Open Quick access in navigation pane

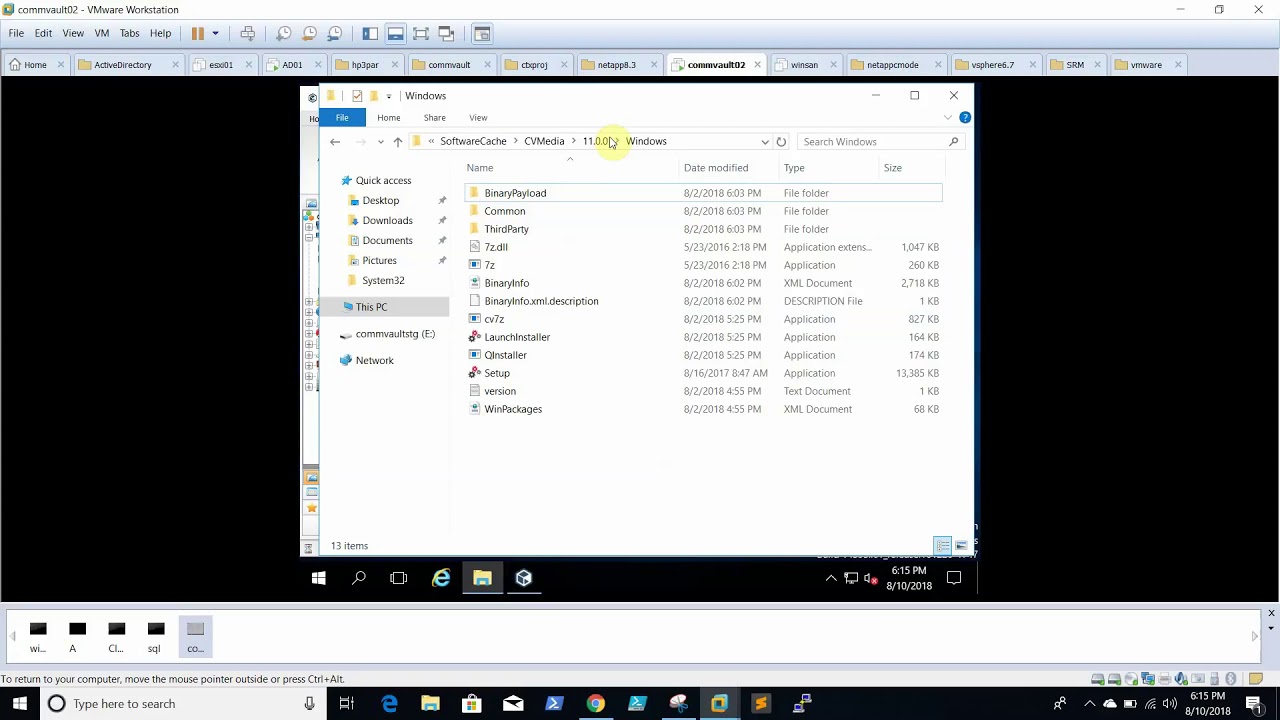[383, 181]
